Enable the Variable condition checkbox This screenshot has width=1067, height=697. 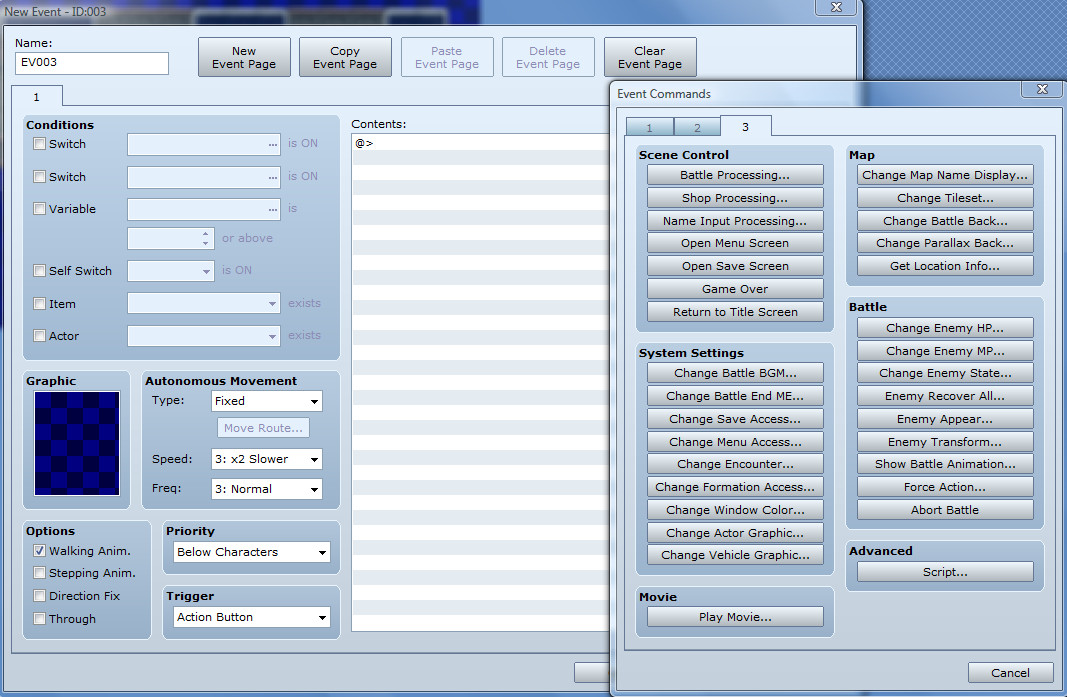(39, 209)
